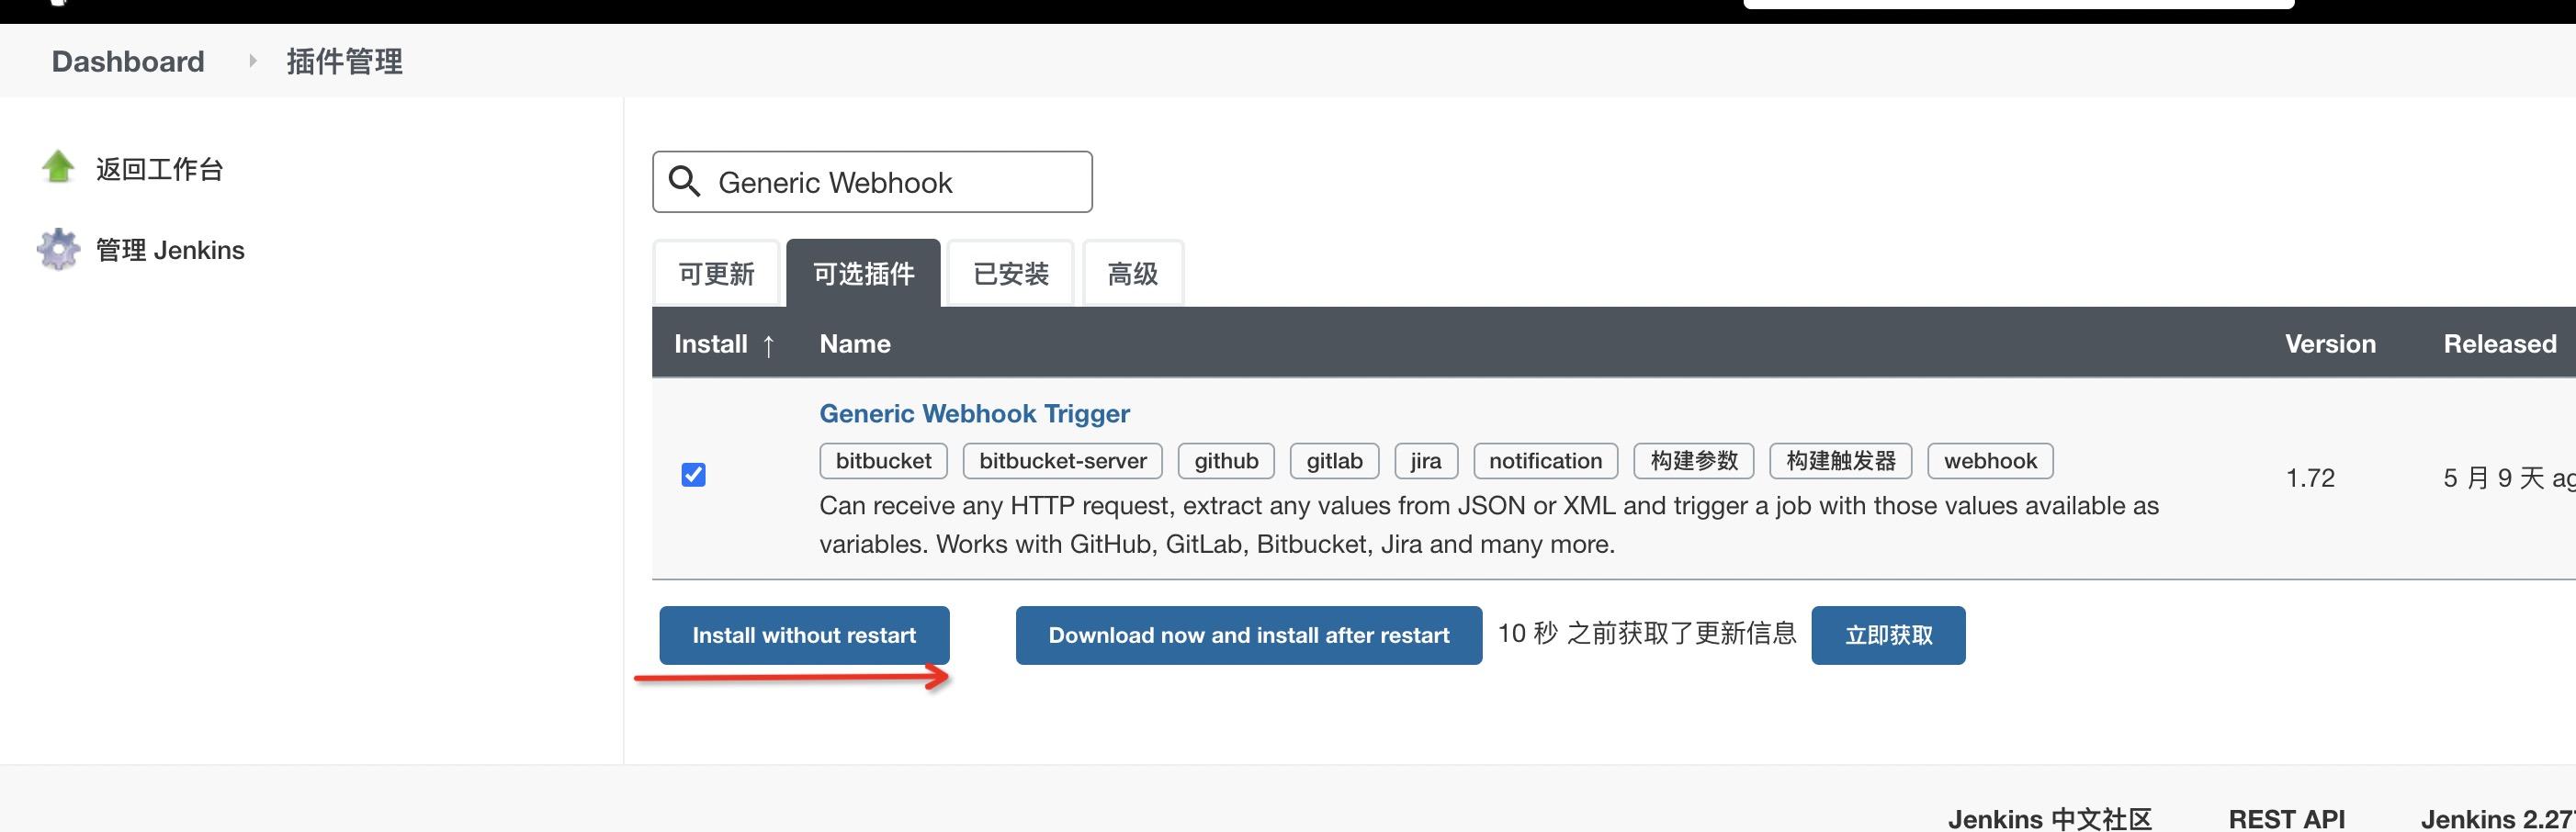Open the Generic Webhook Trigger plugin link
The image size is (2576, 832).
coord(974,413)
